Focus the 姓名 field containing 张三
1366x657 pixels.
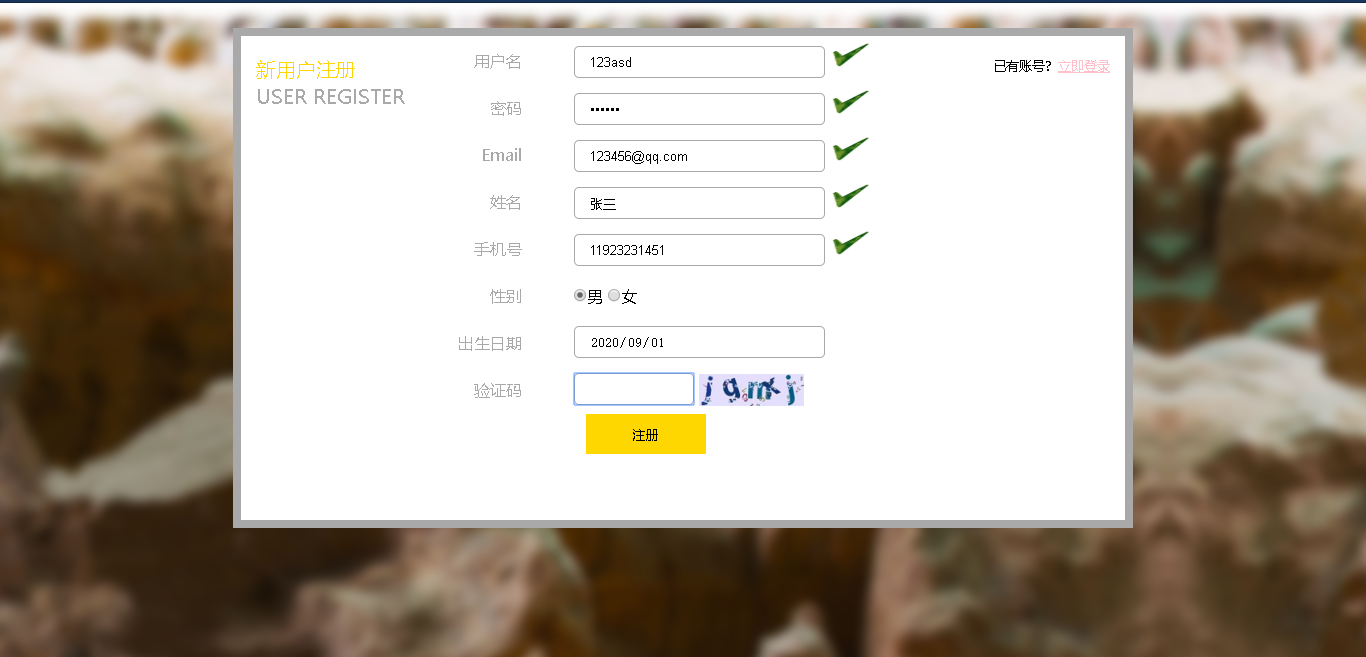[x=699, y=203]
